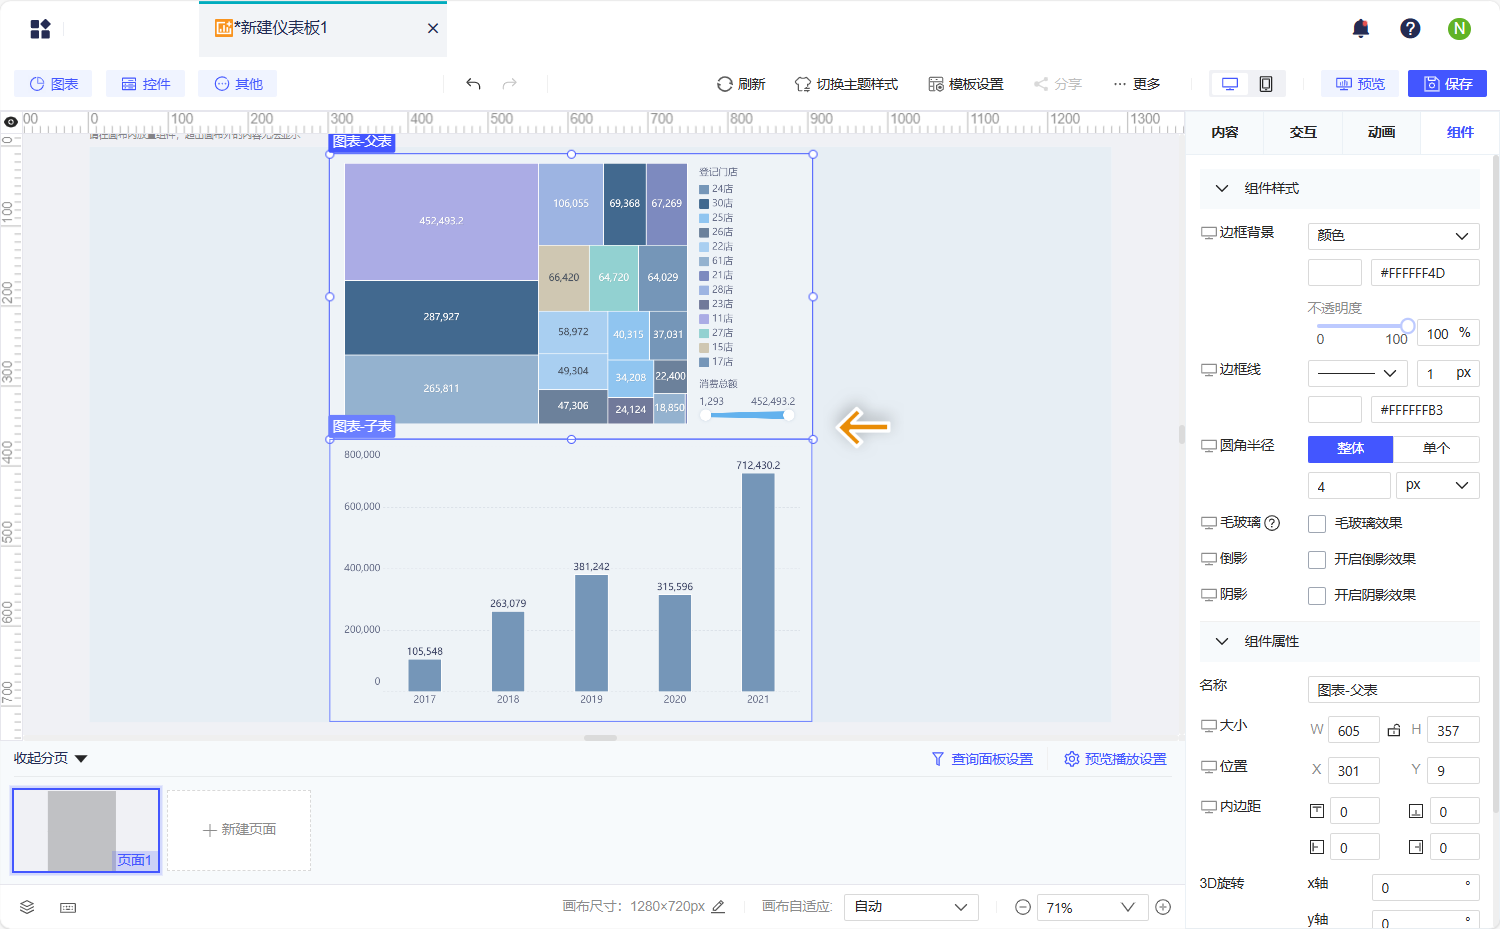
Task: Open the 边框背景 type dropdown
Action: [x=1393, y=236]
